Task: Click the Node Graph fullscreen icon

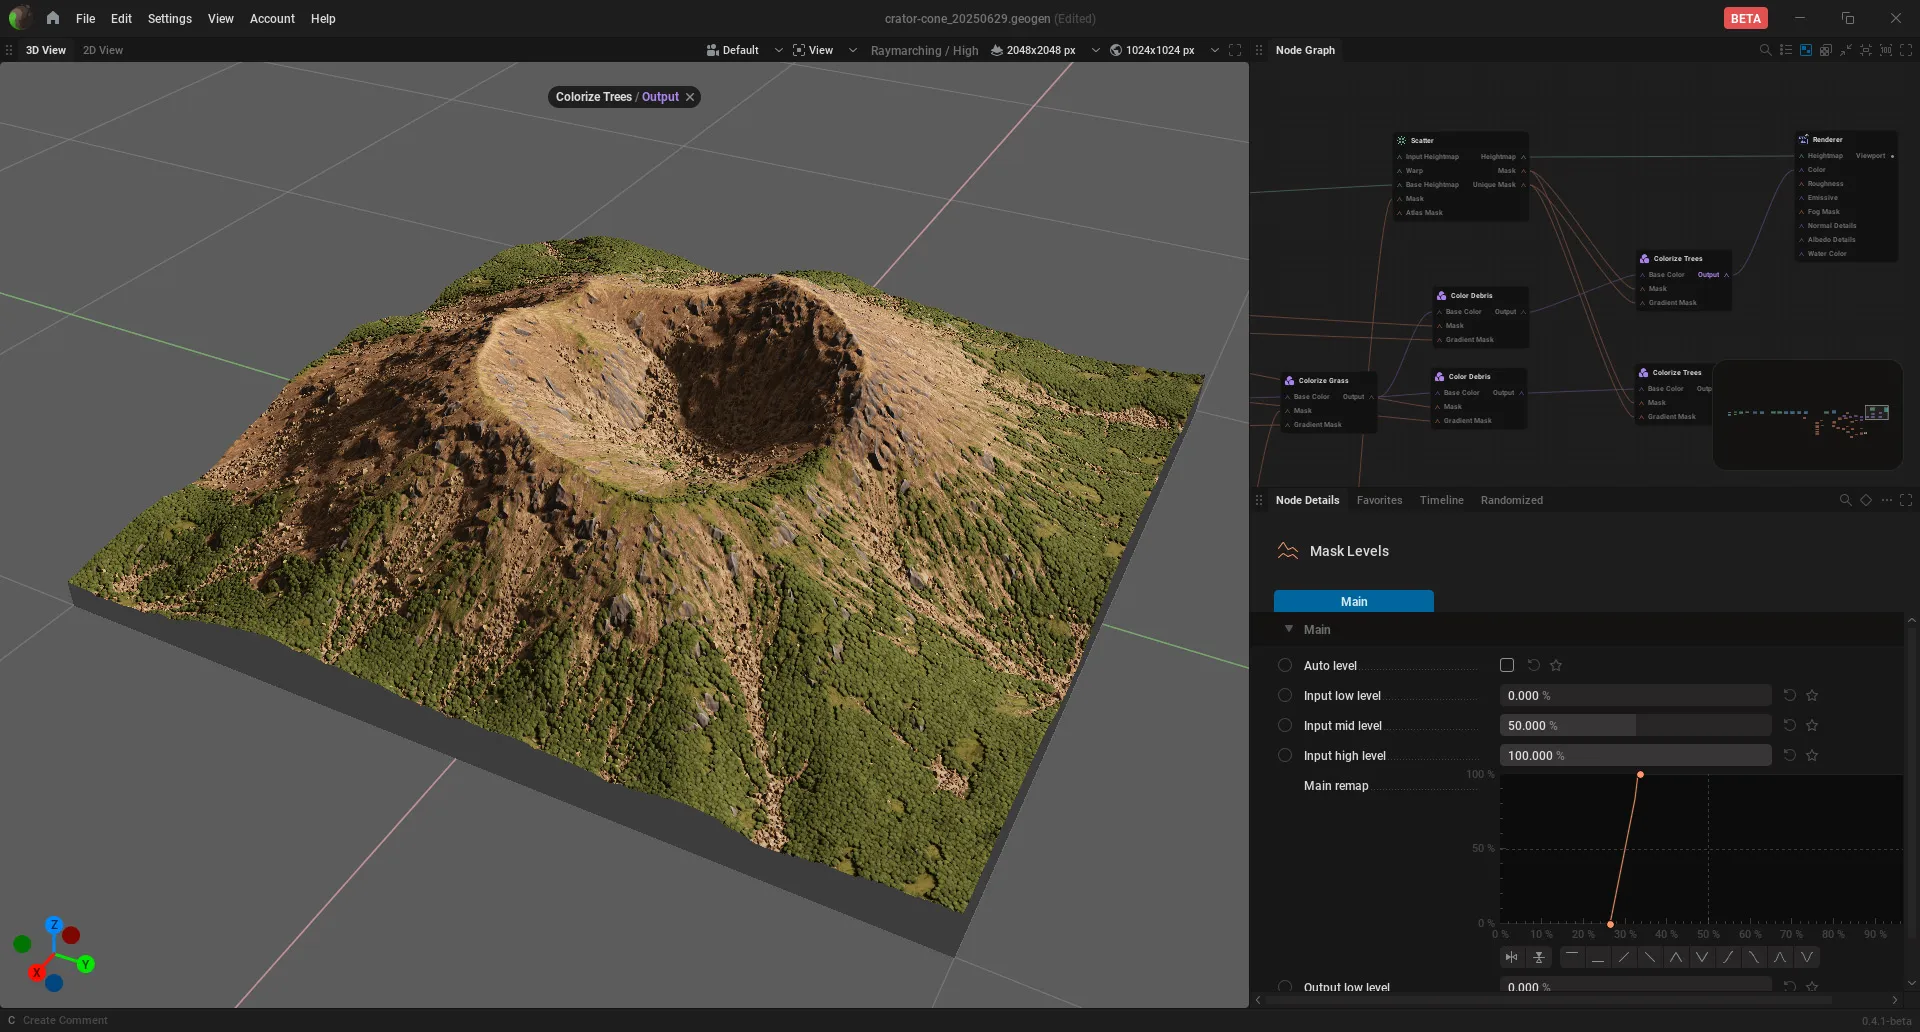Action: 1906,50
